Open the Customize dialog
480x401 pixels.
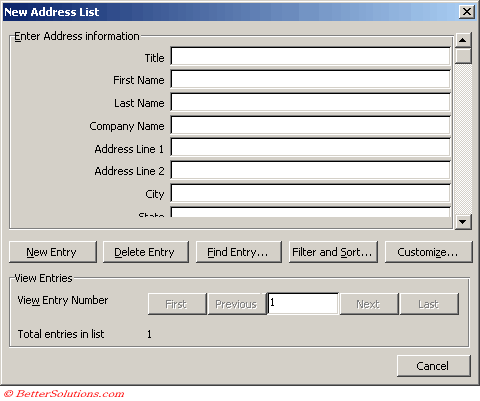point(429,252)
